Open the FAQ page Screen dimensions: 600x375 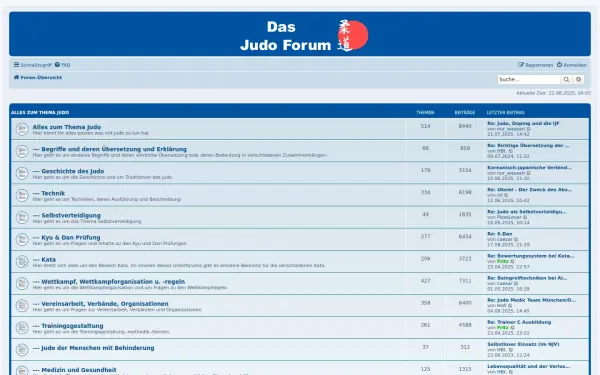pos(63,65)
